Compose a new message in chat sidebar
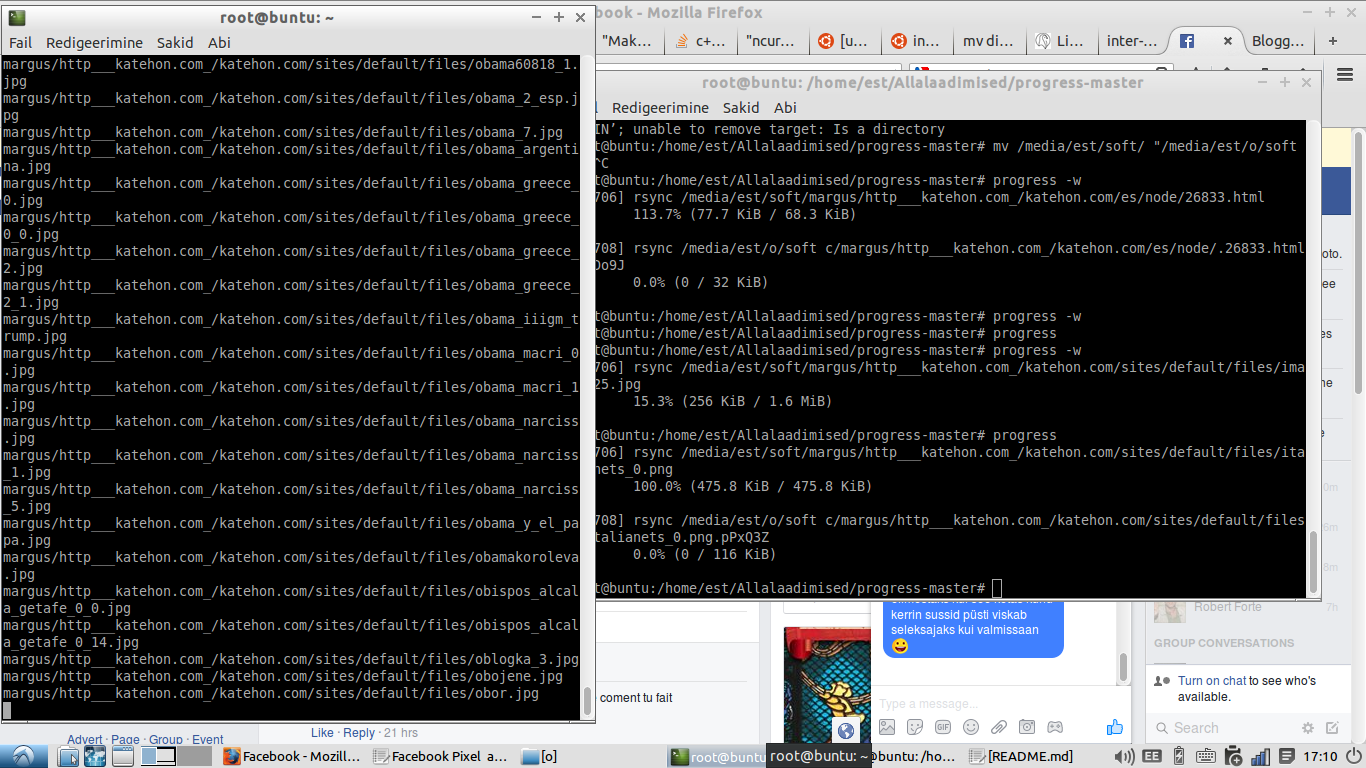This screenshot has width=1366, height=768. tap(1332, 728)
